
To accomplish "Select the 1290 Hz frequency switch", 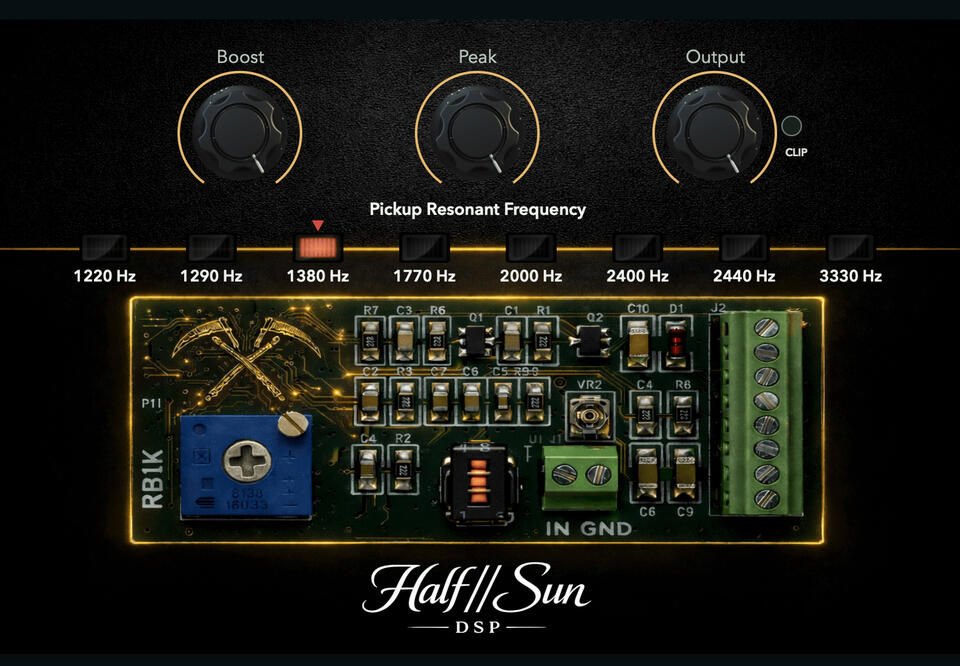I will tap(211, 247).
